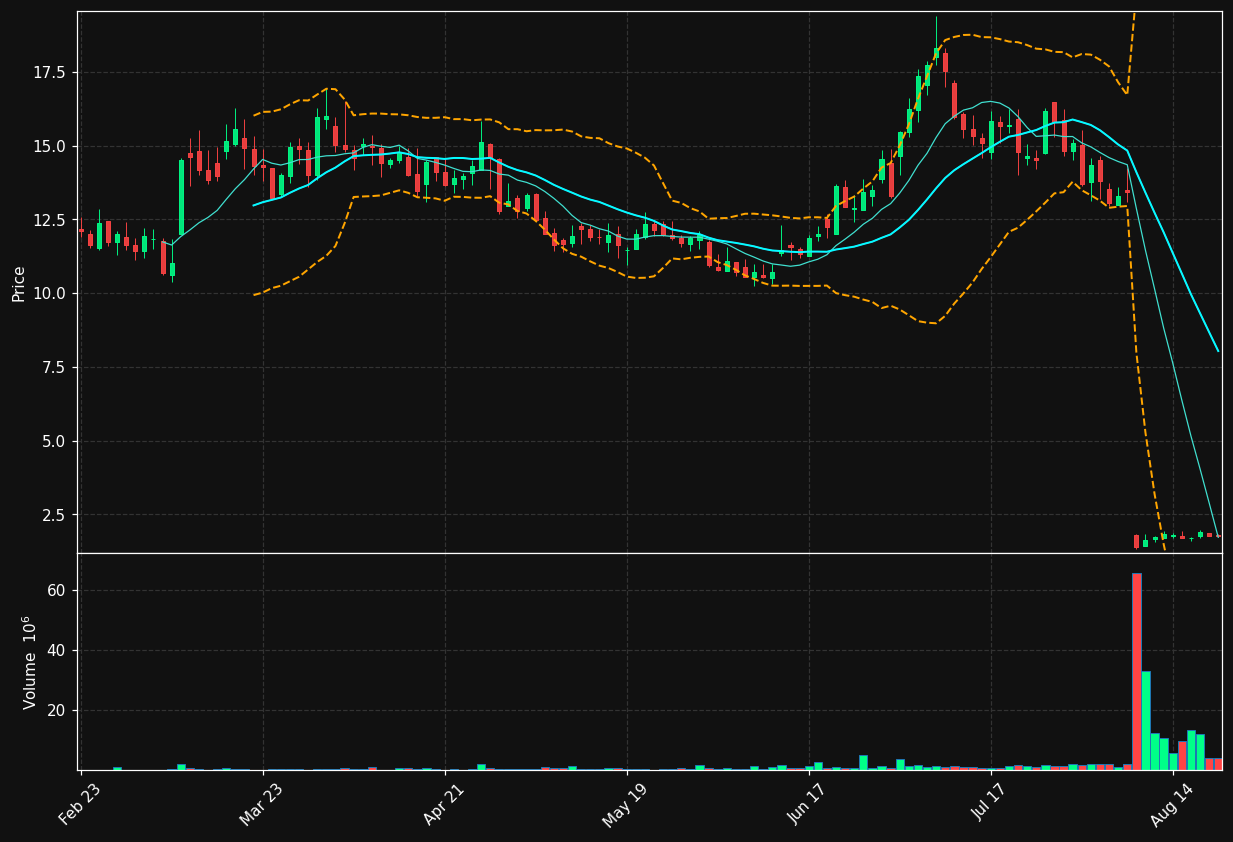Viewport: 1233px width, 842px height.
Task: Click the 17.5 price axis tick
Action: click(51, 72)
